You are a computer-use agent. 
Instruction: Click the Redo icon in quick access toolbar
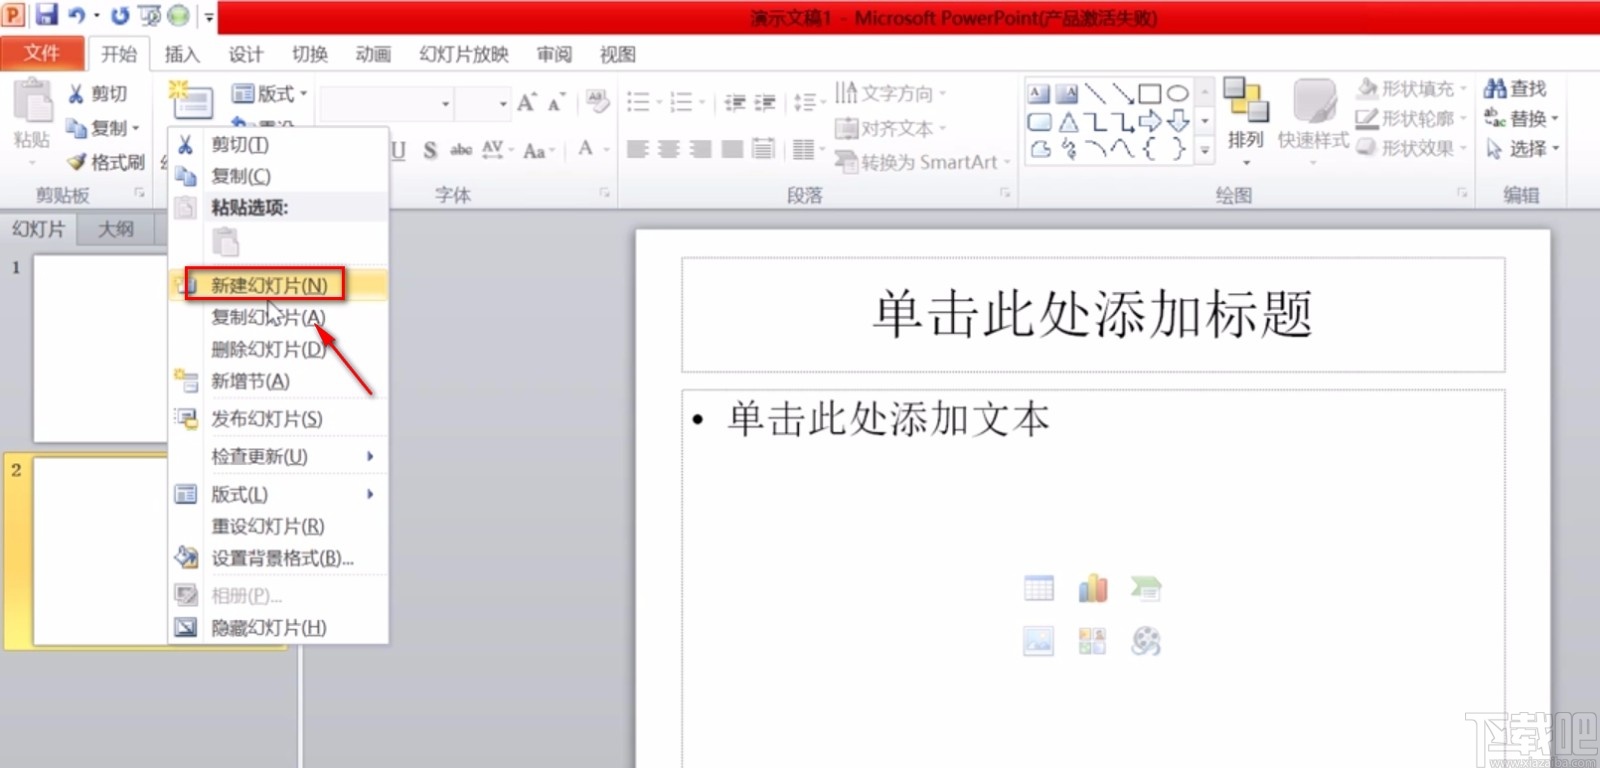(x=120, y=15)
